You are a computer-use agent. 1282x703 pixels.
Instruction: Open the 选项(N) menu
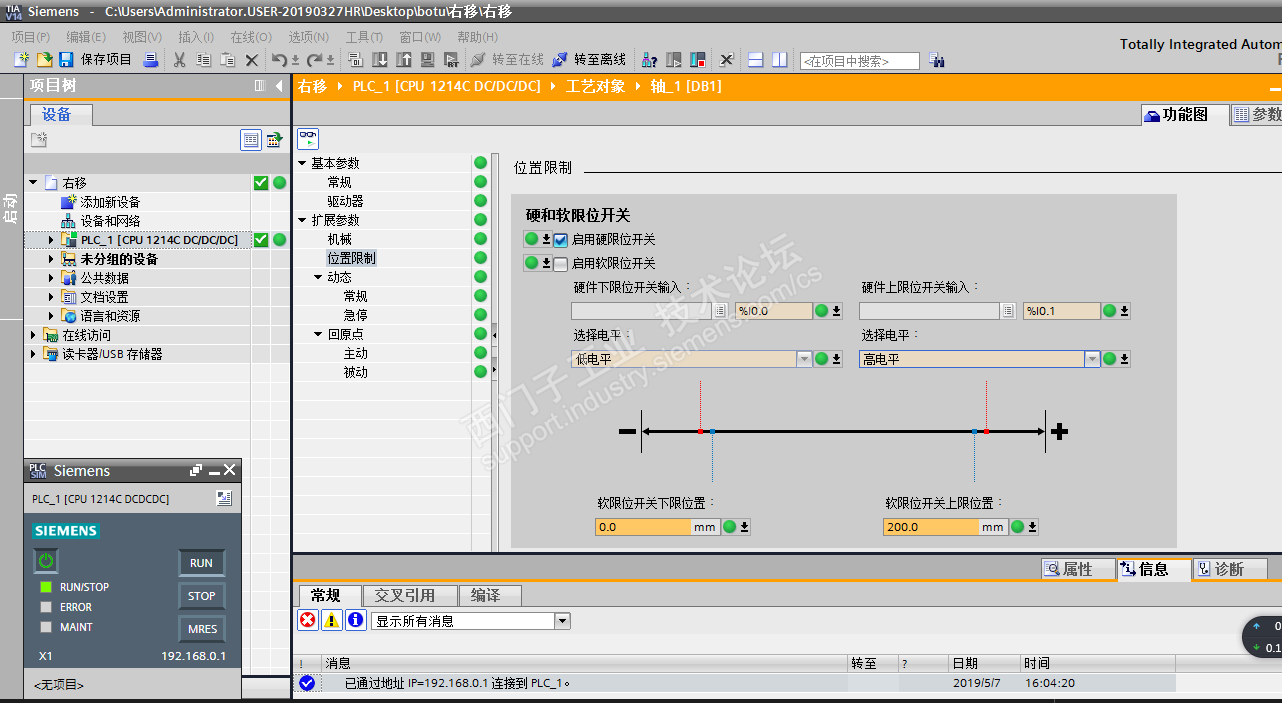click(x=308, y=37)
